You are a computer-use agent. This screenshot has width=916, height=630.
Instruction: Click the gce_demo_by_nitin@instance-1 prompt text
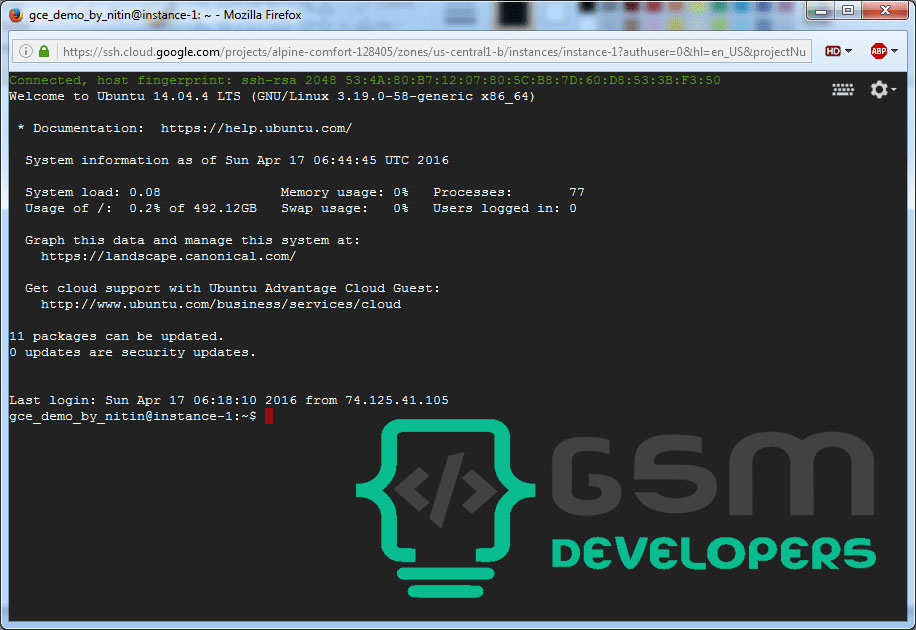(133, 416)
